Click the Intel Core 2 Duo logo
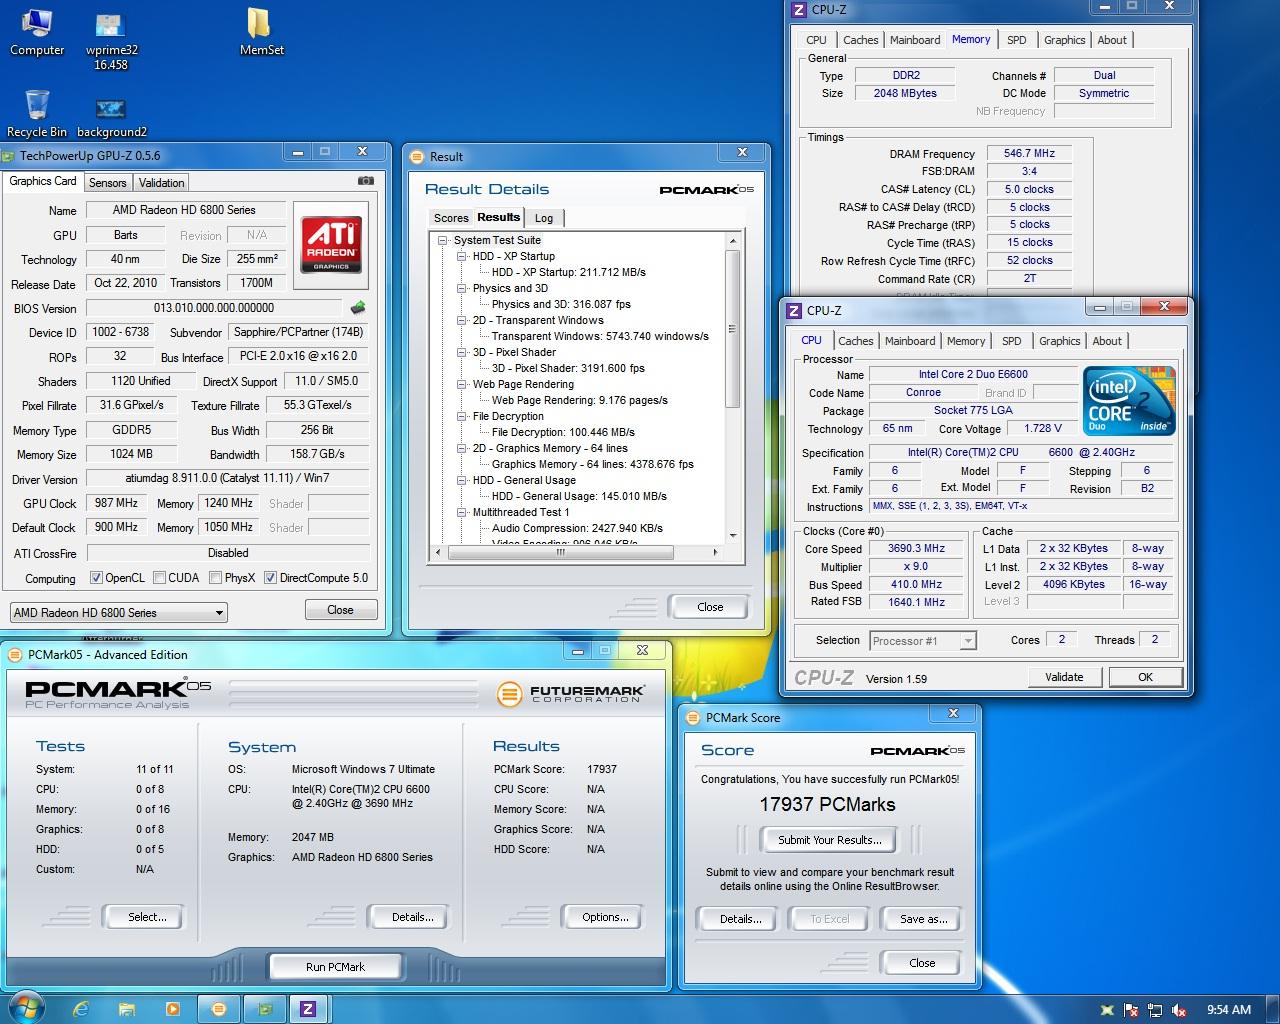Viewport: 1280px width, 1024px height. [1129, 400]
